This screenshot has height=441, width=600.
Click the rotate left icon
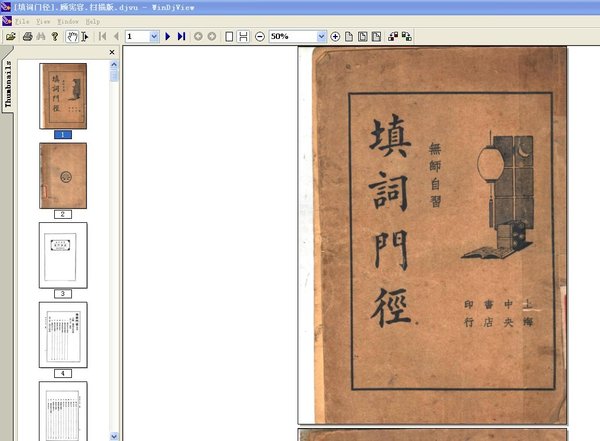click(x=393, y=36)
